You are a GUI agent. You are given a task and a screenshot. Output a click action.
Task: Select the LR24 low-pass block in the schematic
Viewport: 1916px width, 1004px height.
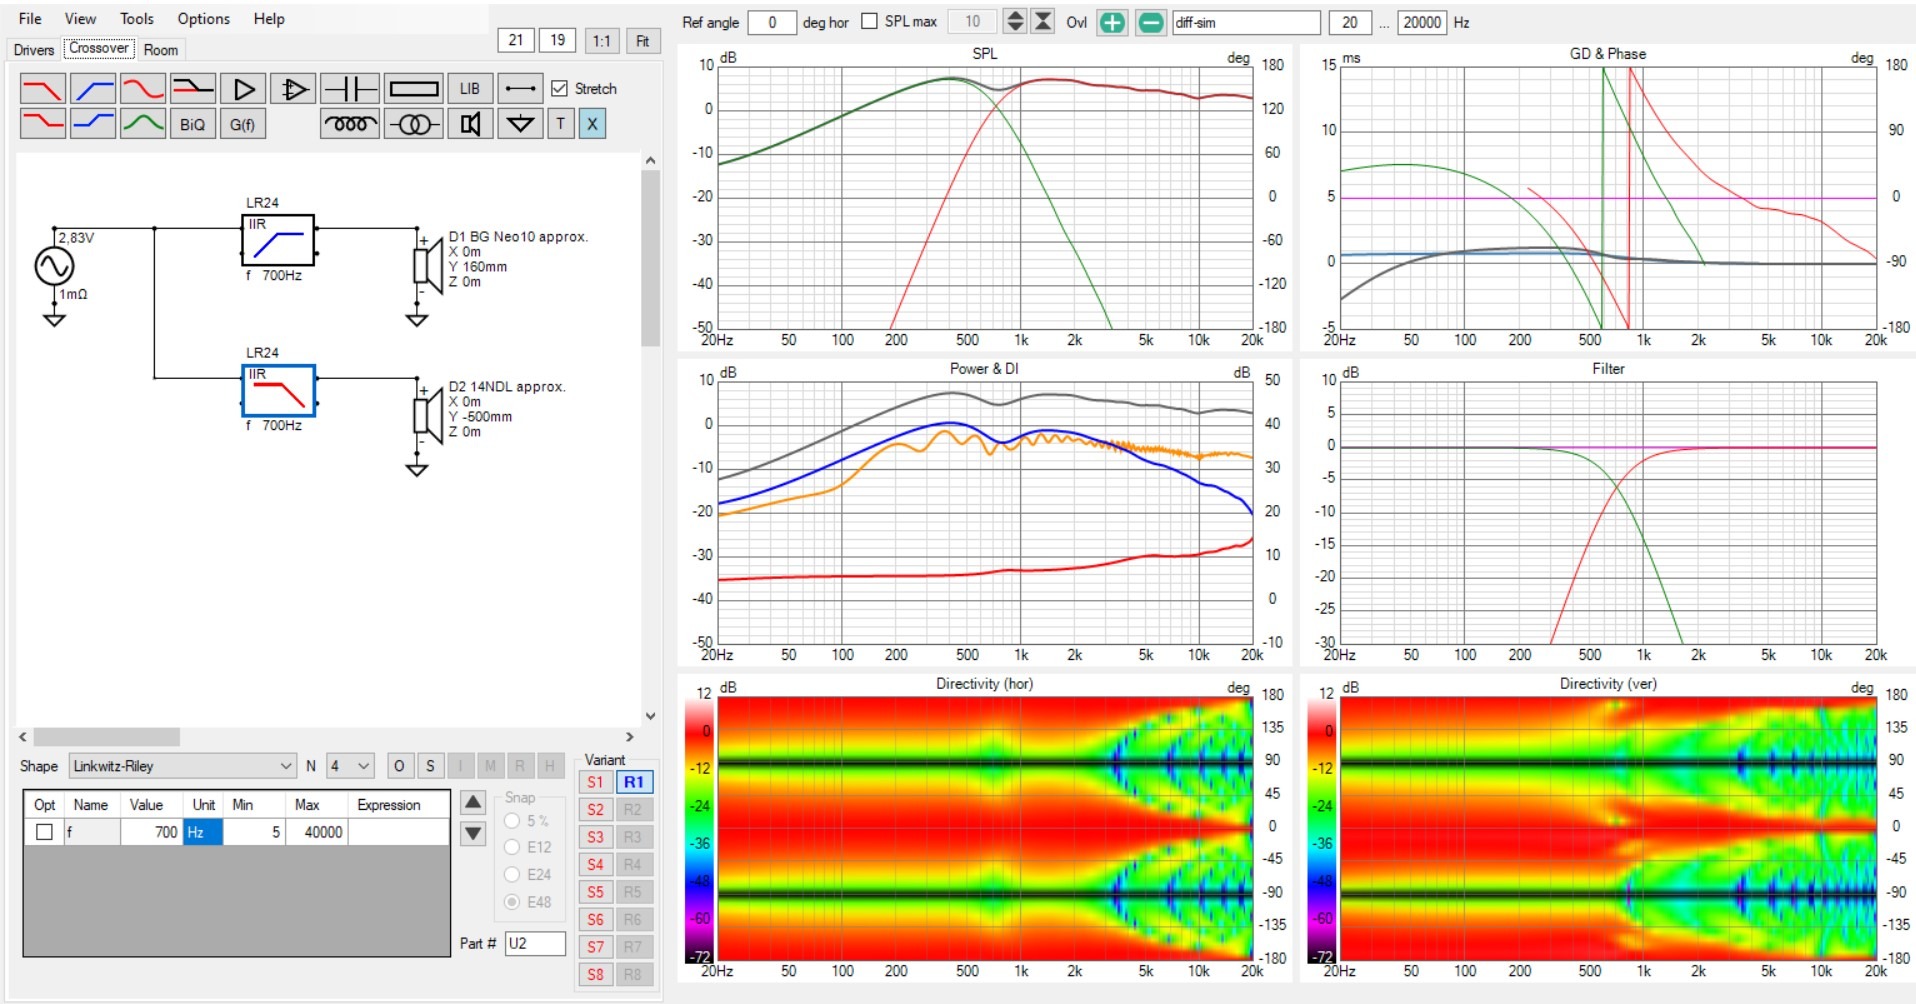point(279,390)
